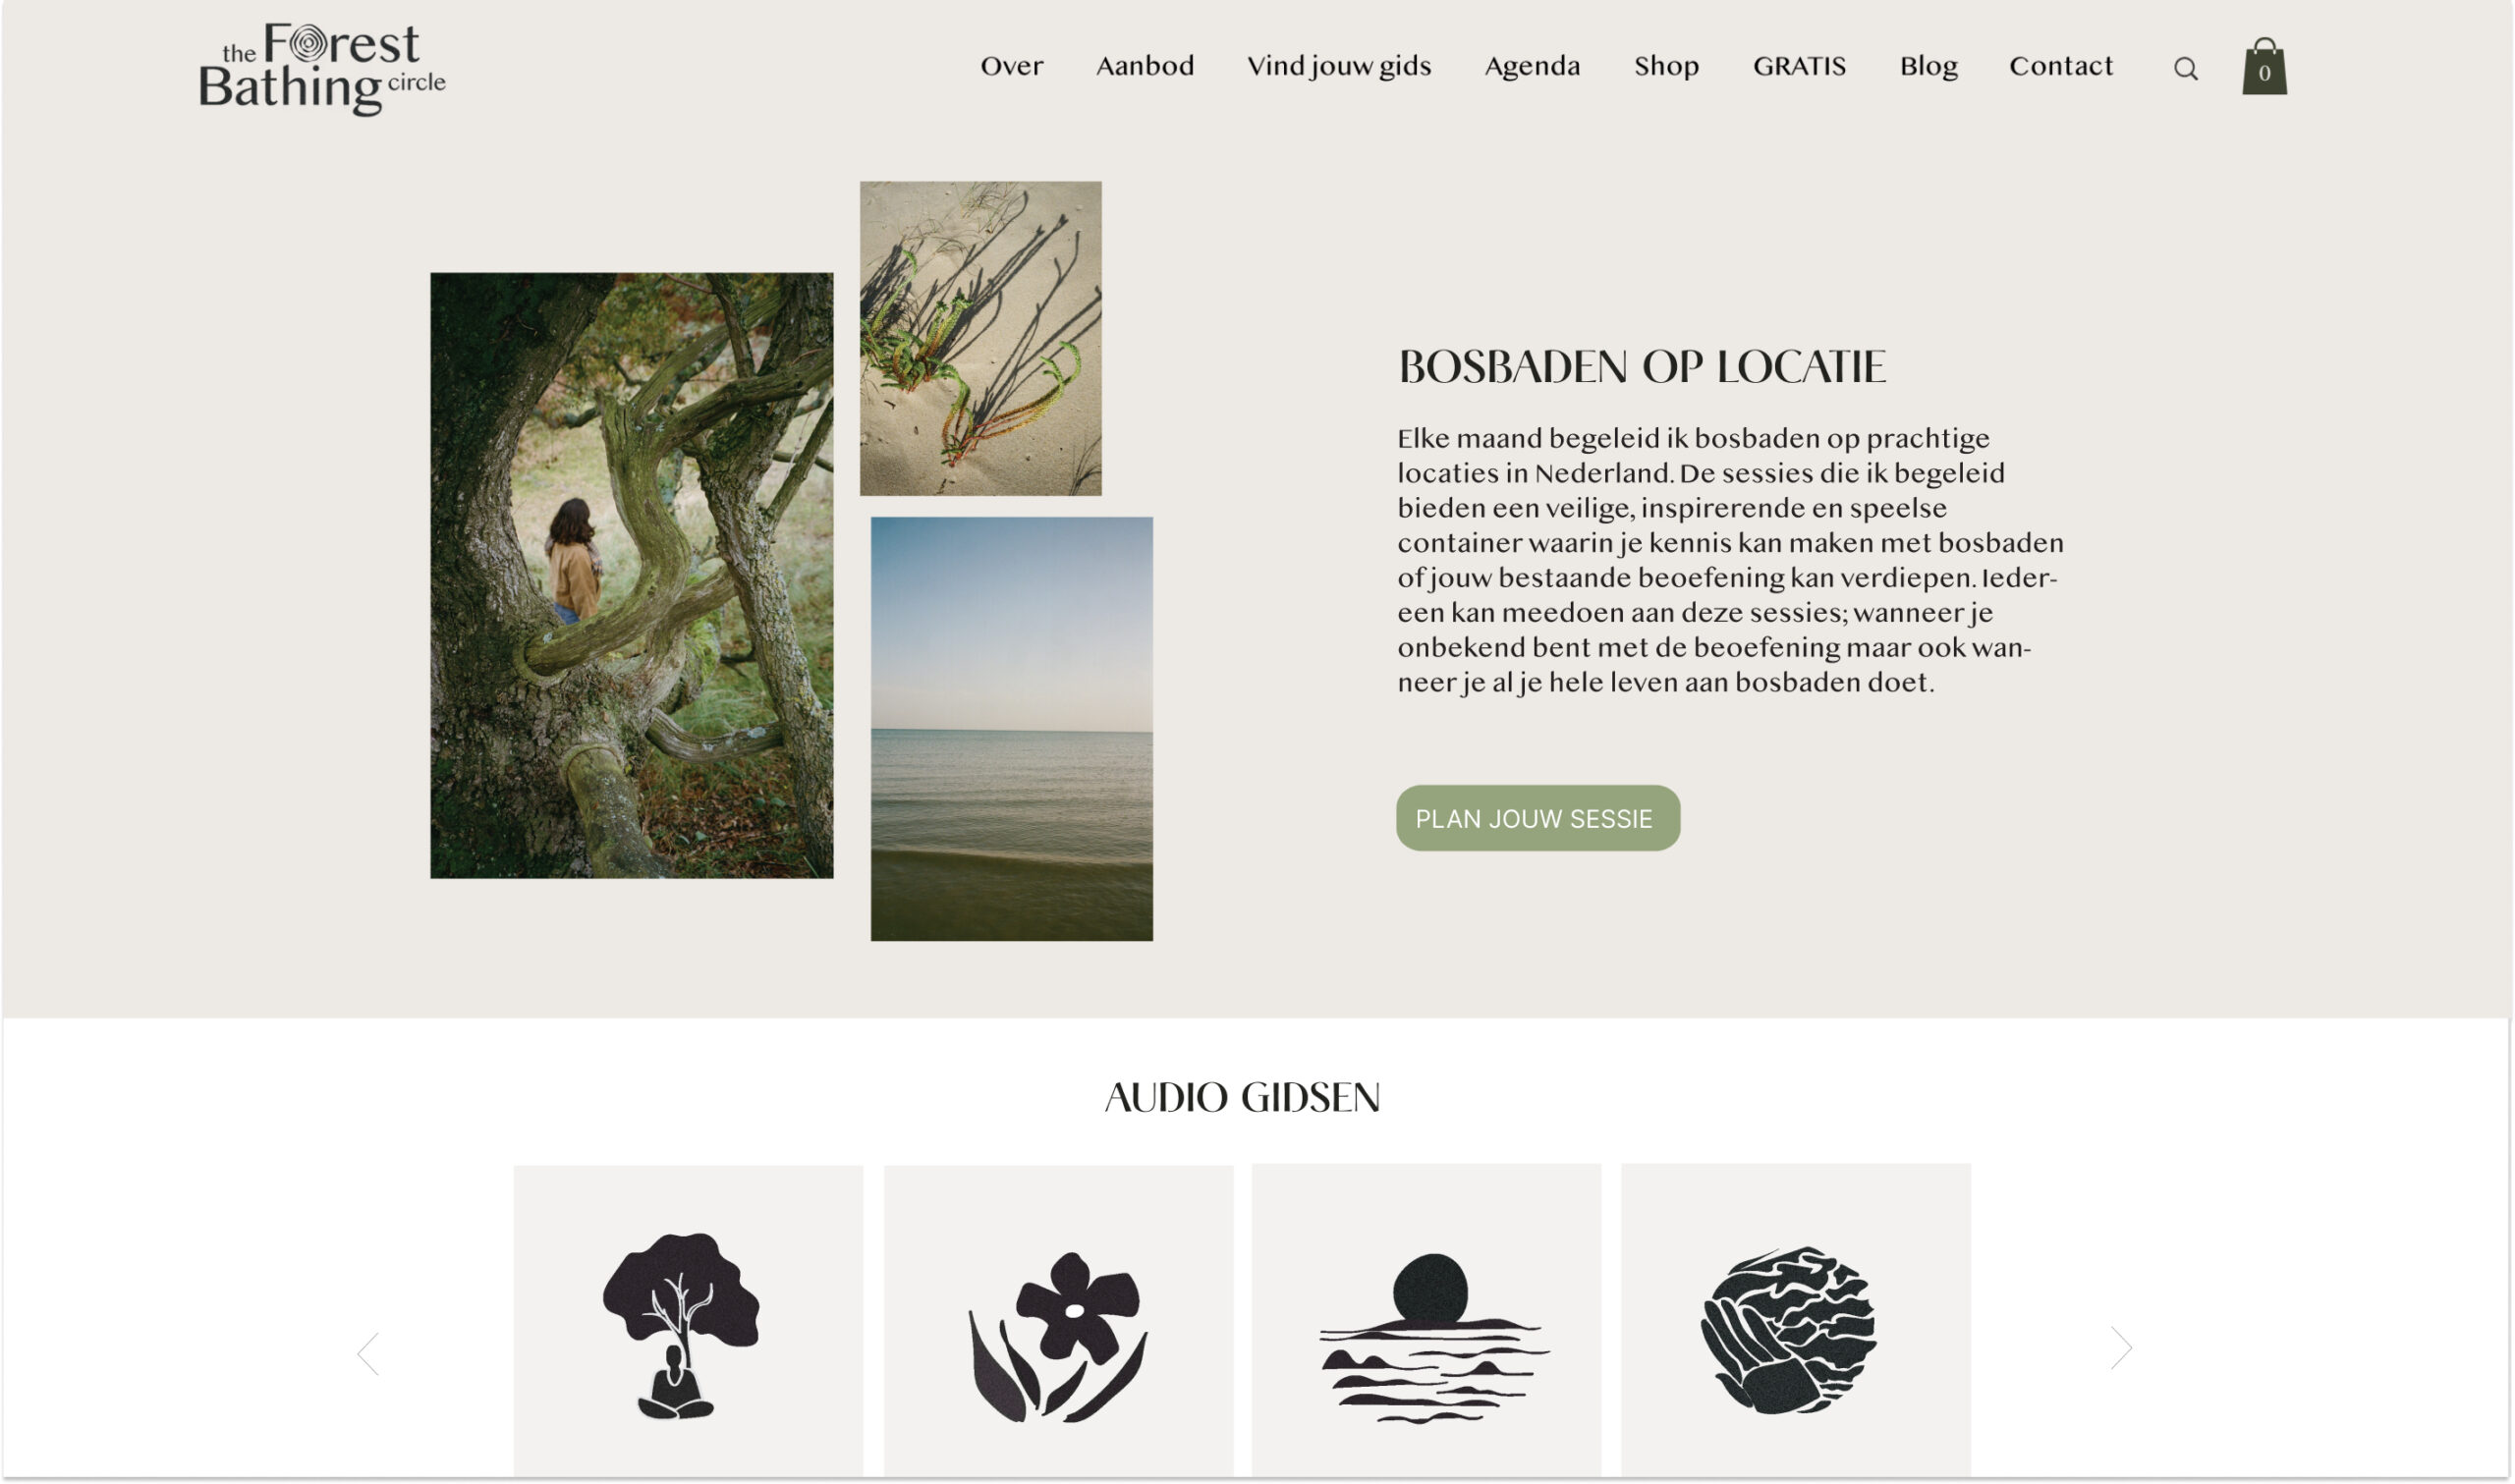The image size is (2515, 1484).
Task: Click the calm sea horizon photo
Action: point(1011,729)
